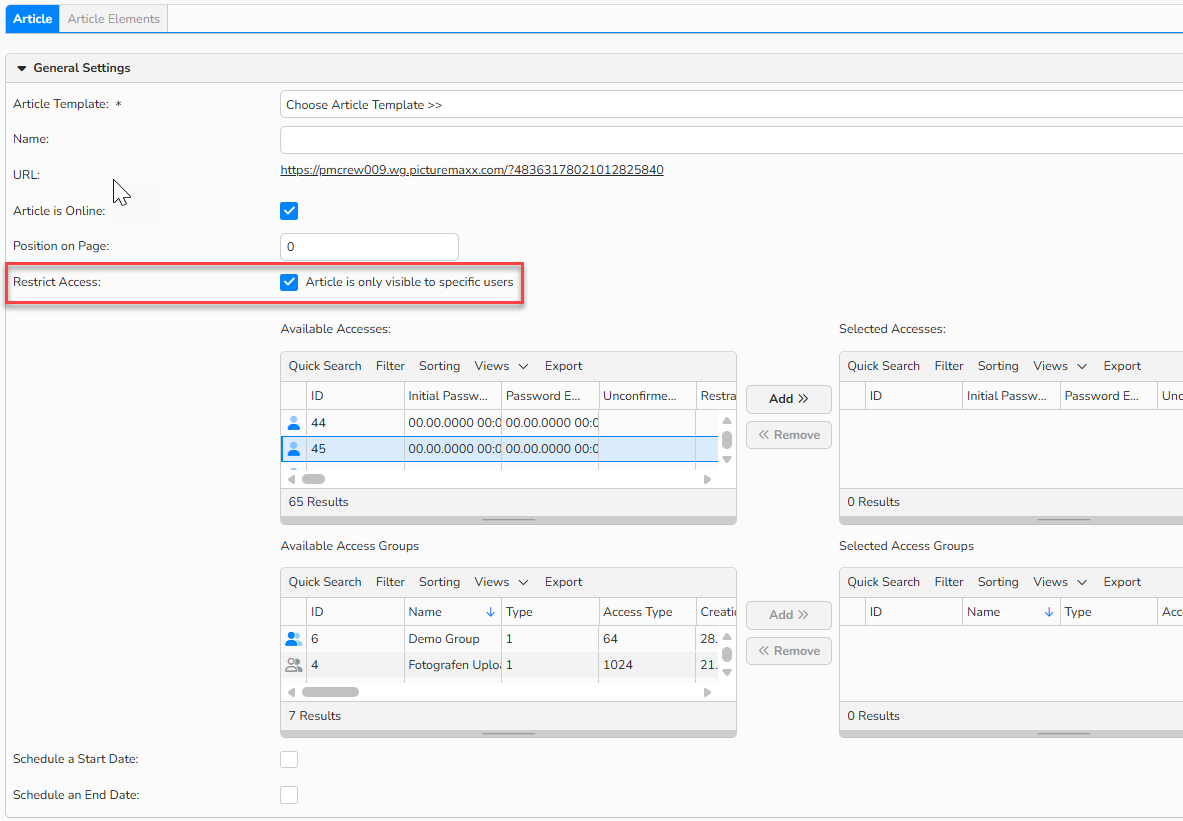Click the Name input field
The width and height of the screenshot is (1183, 821).
(x=731, y=140)
